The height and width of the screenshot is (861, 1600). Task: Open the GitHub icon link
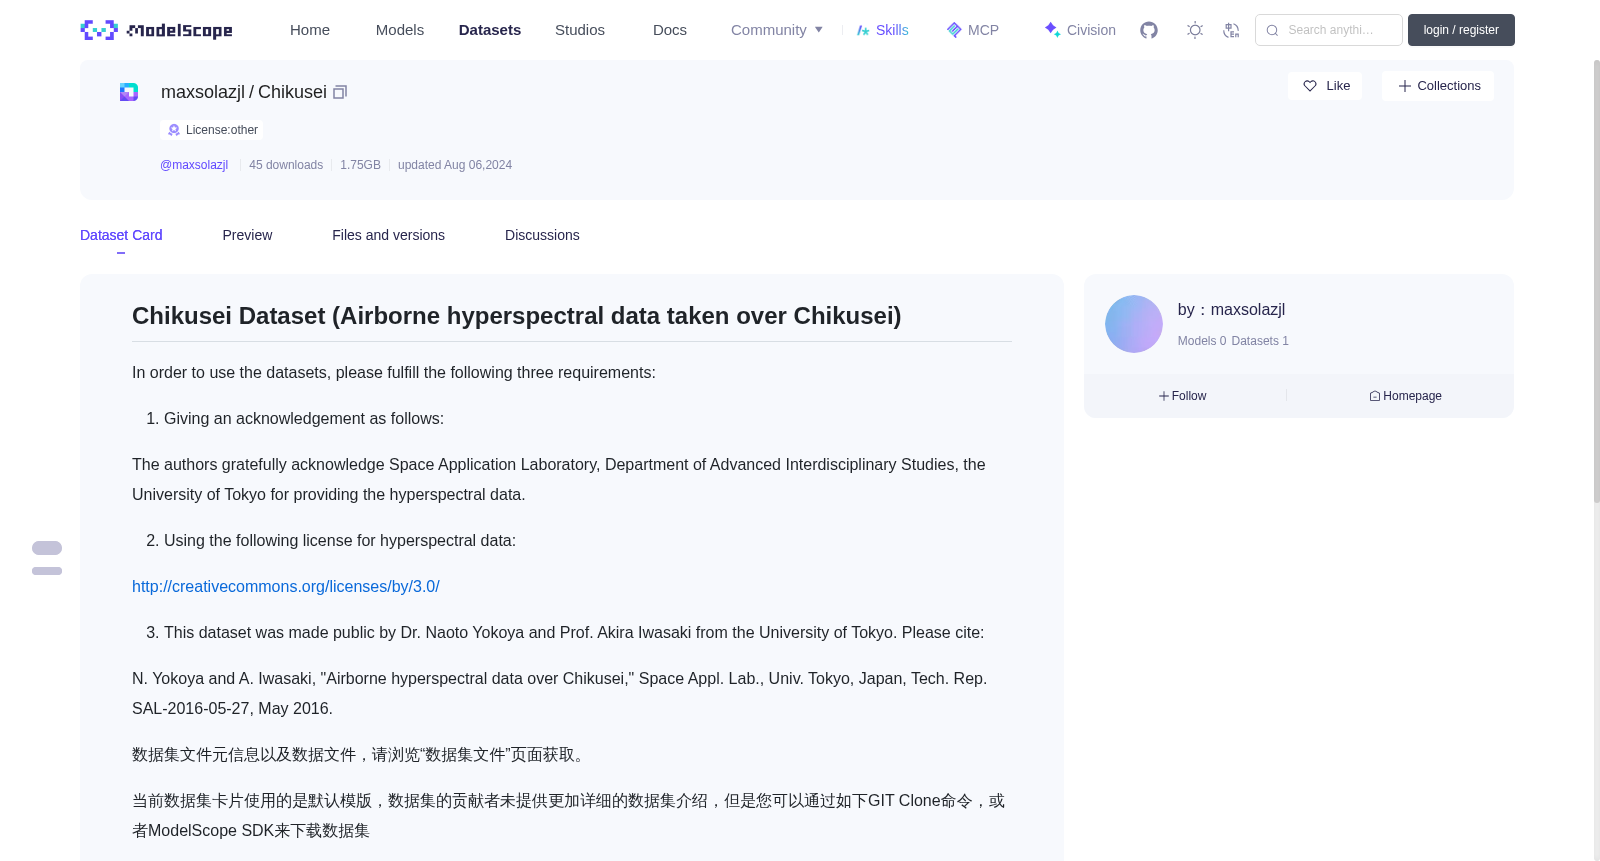tap(1149, 30)
